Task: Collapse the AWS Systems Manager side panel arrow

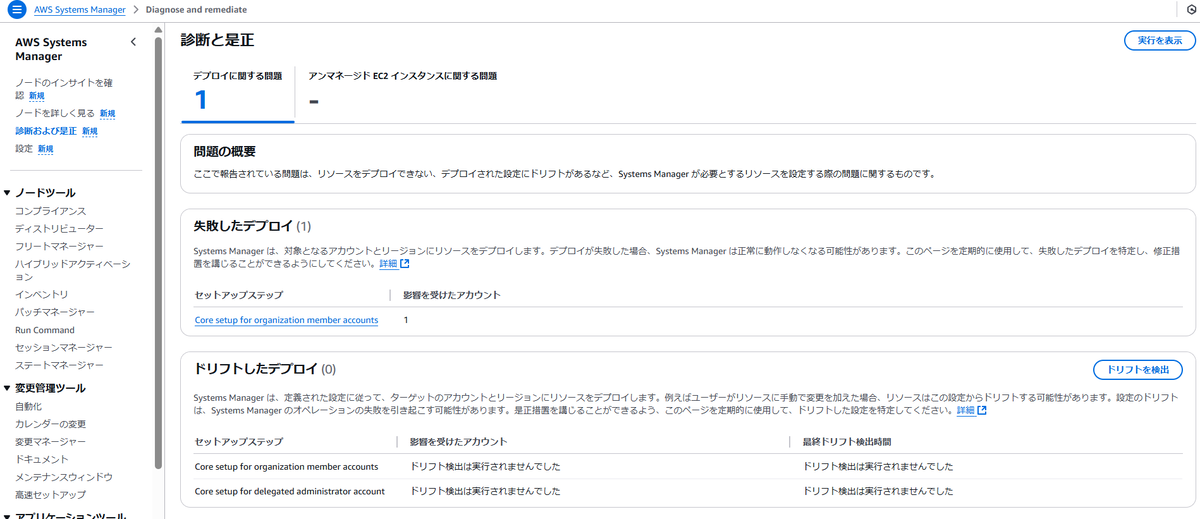Action: click(x=134, y=42)
